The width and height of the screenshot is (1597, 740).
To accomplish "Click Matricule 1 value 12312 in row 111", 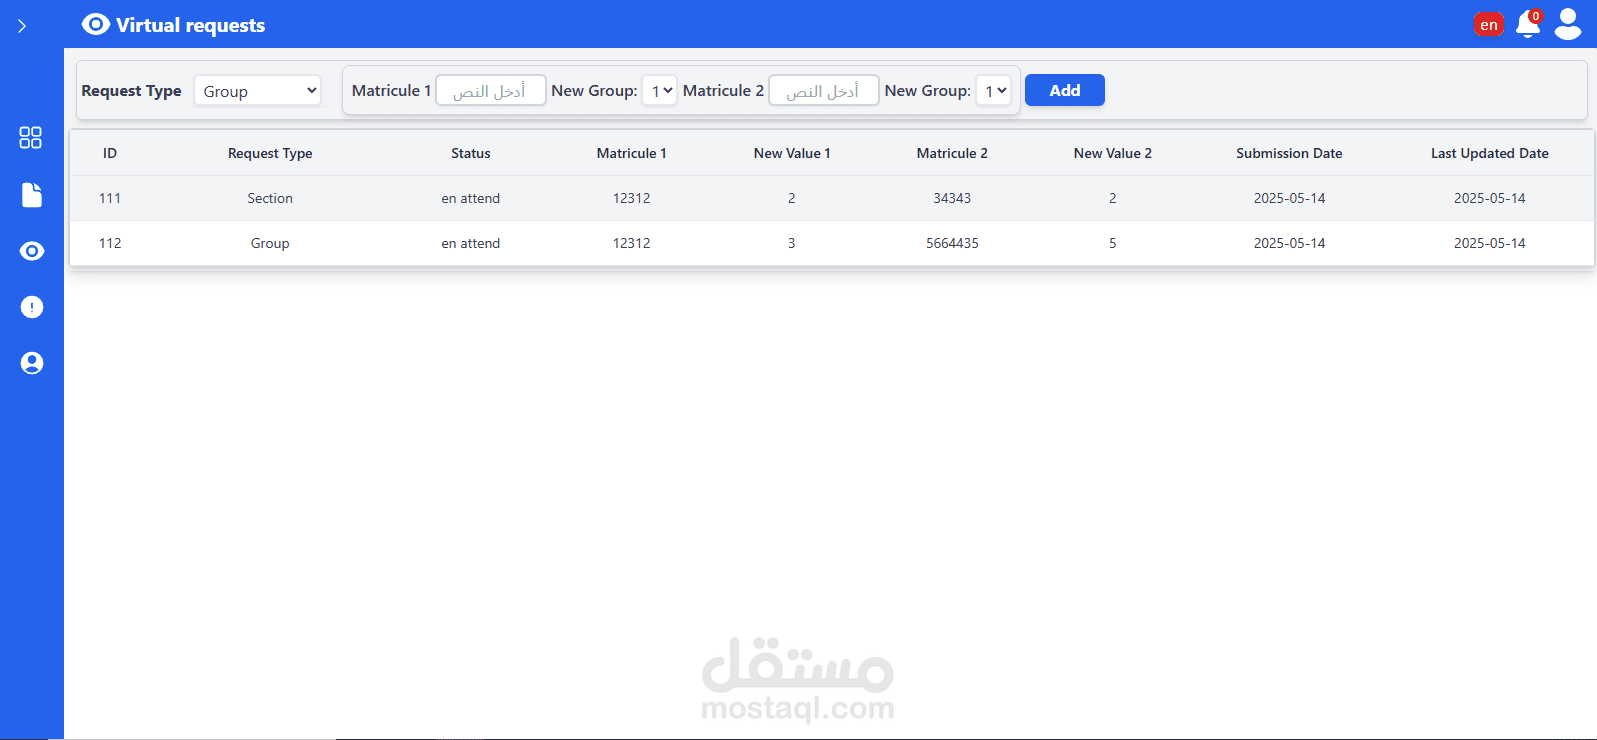I will [x=632, y=198].
